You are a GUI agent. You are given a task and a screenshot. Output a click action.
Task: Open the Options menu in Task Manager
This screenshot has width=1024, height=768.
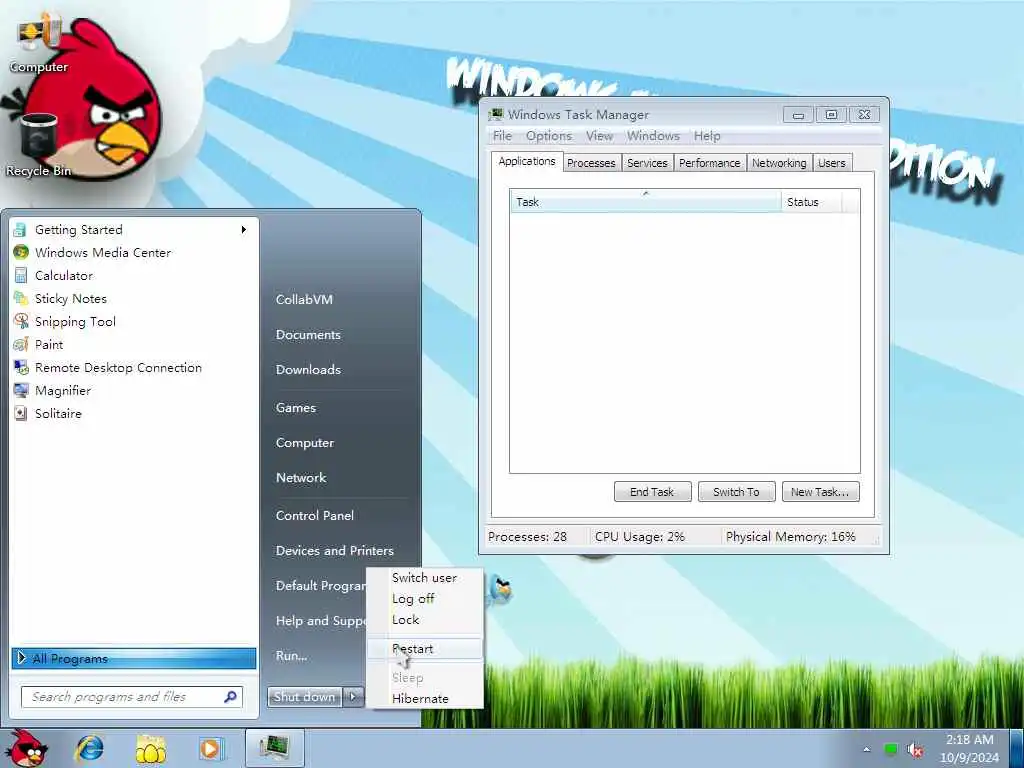(x=549, y=136)
